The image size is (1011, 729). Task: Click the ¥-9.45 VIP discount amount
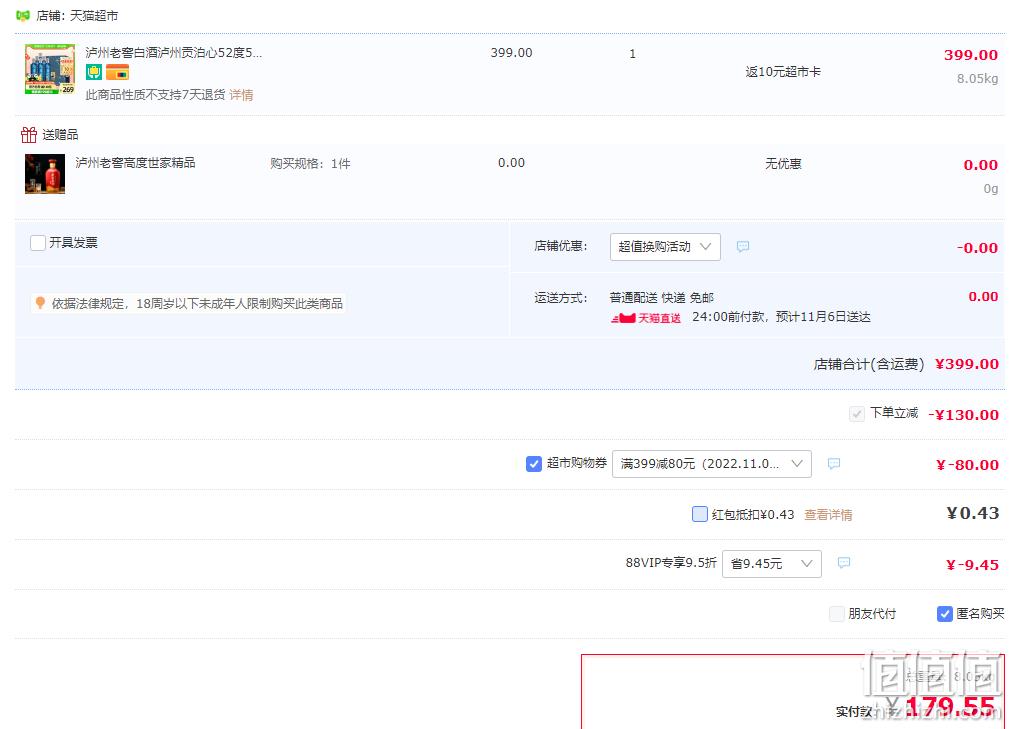[x=972, y=565]
